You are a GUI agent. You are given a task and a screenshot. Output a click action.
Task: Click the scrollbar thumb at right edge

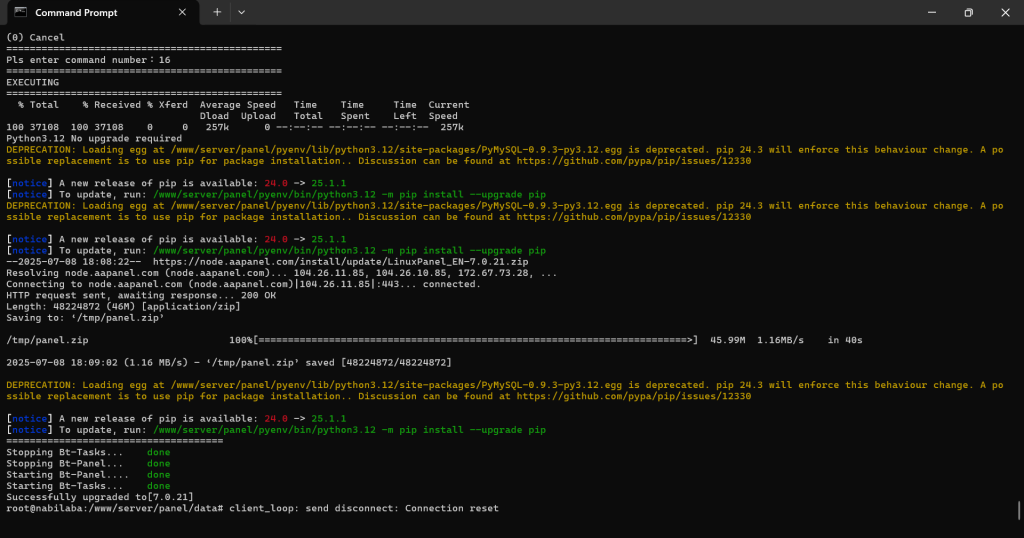point(1019,509)
